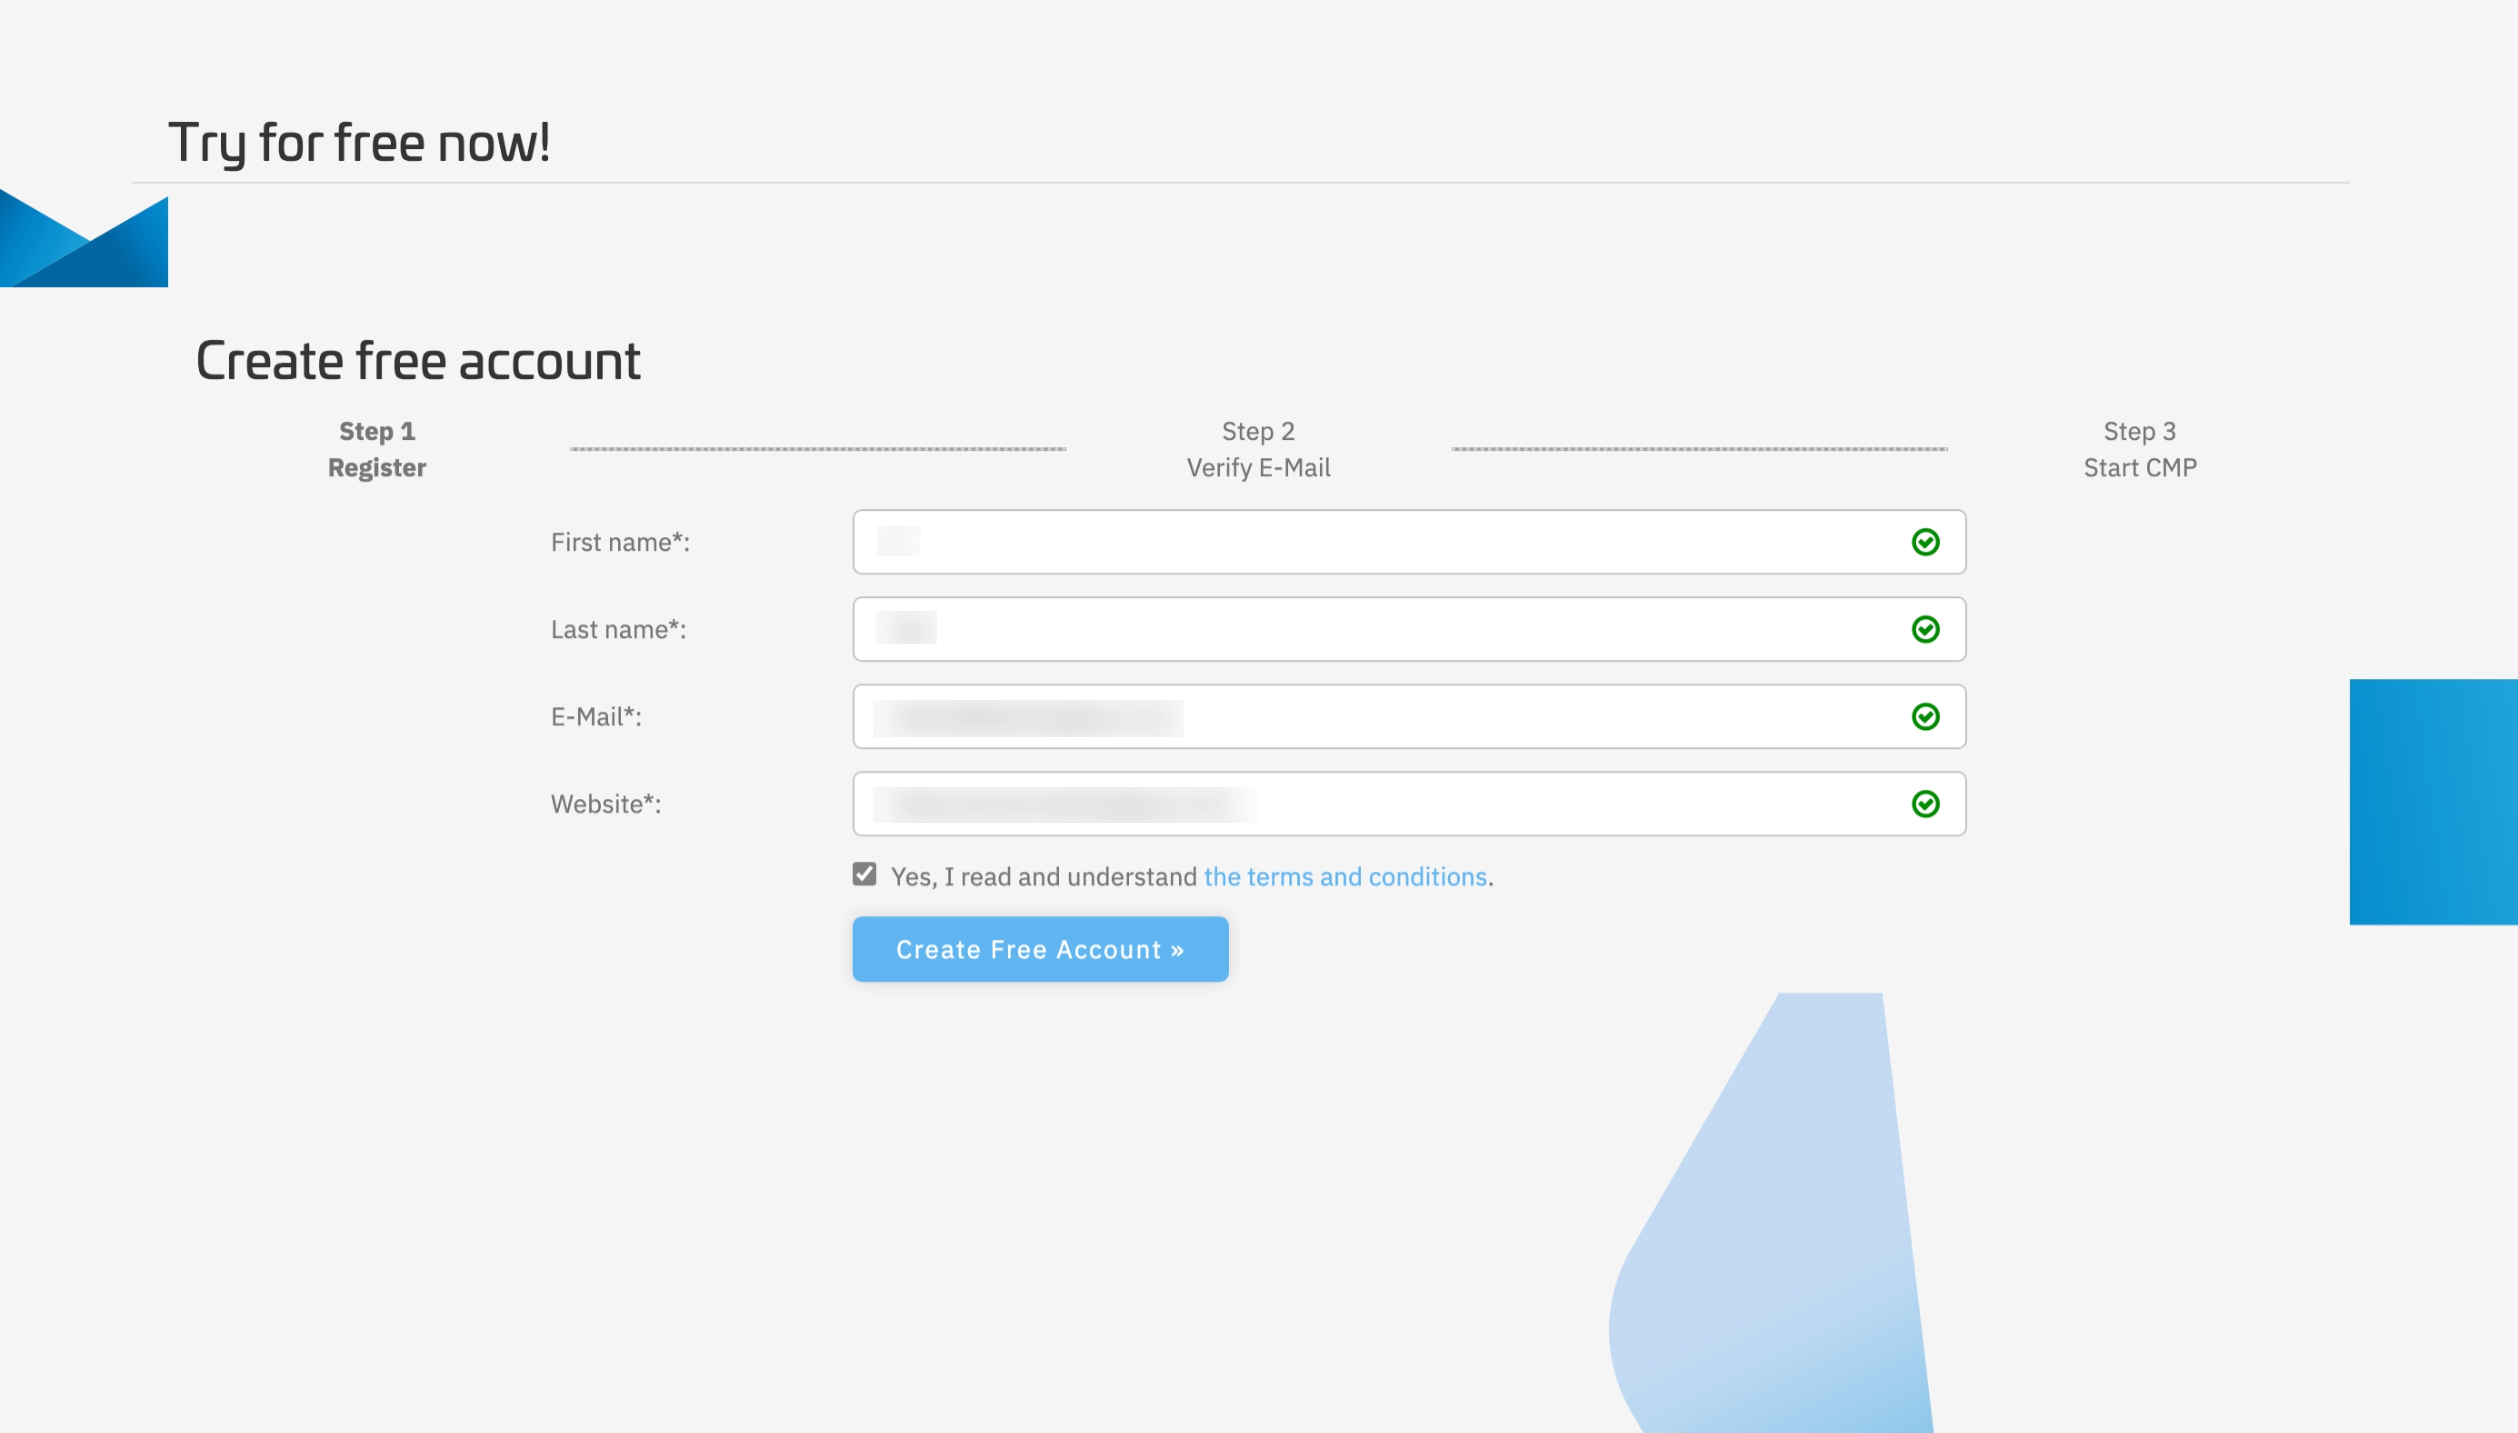Click the green checkmark in Last name field
2518x1433 pixels.
coord(1925,629)
